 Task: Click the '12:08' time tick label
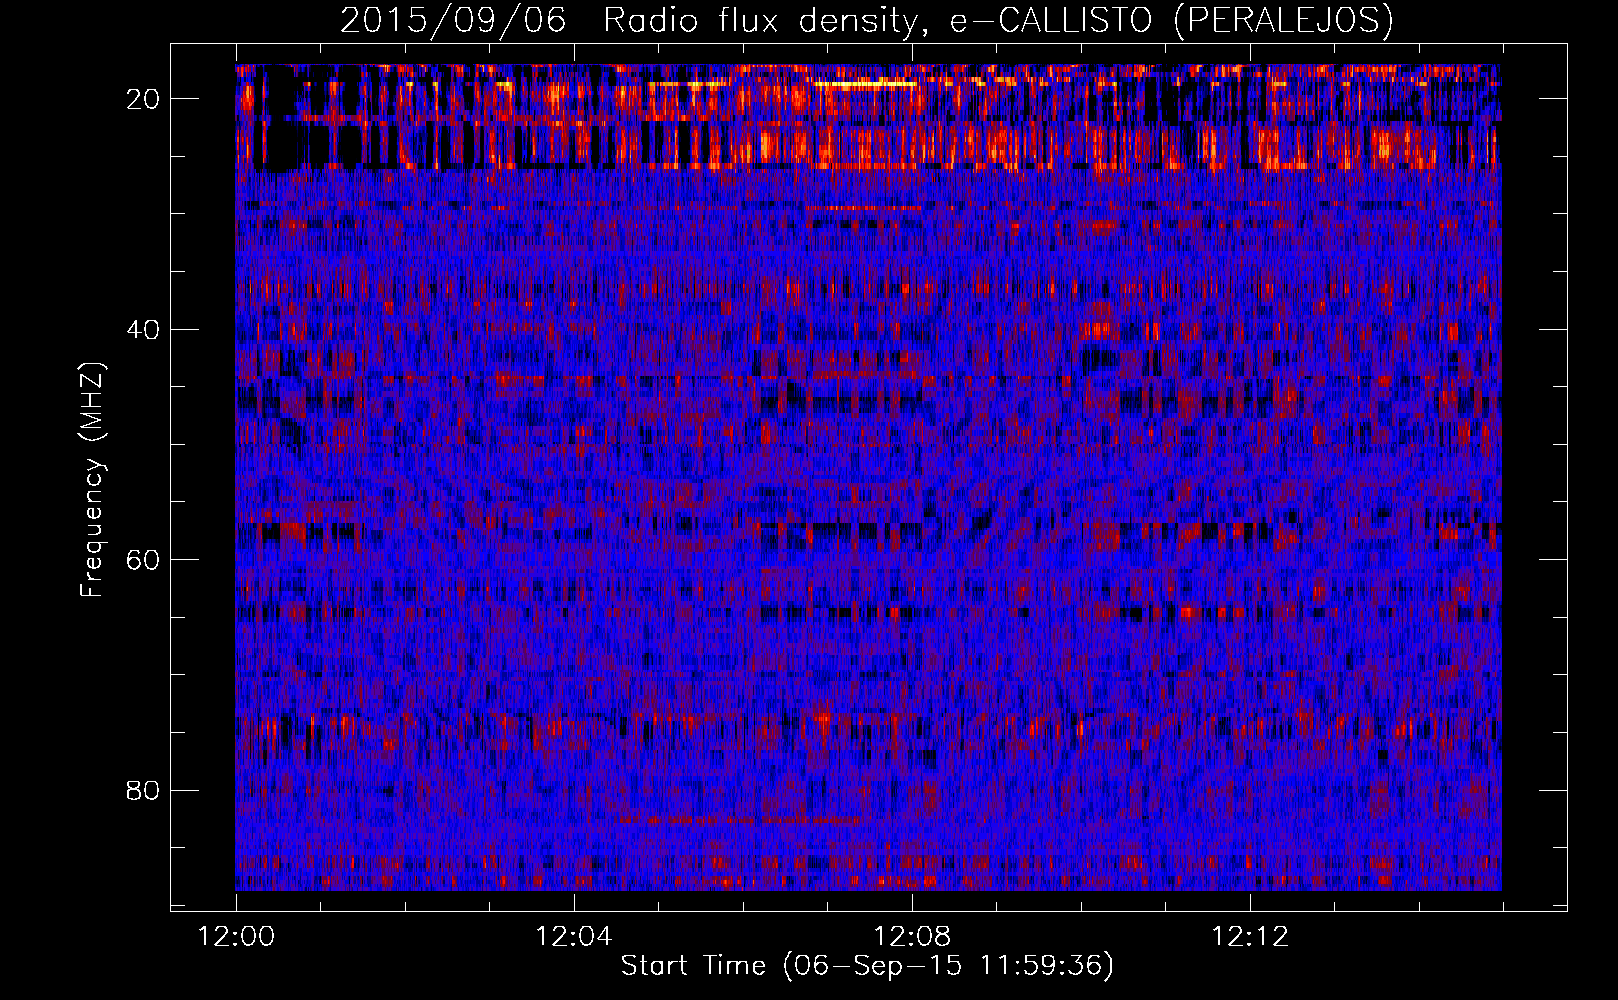click(x=912, y=937)
